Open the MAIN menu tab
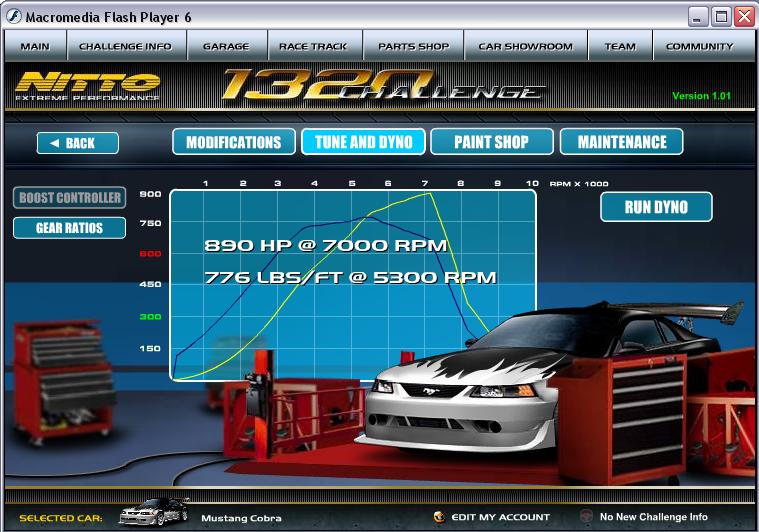This screenshot has width=759, height=532. click(35, 46)
